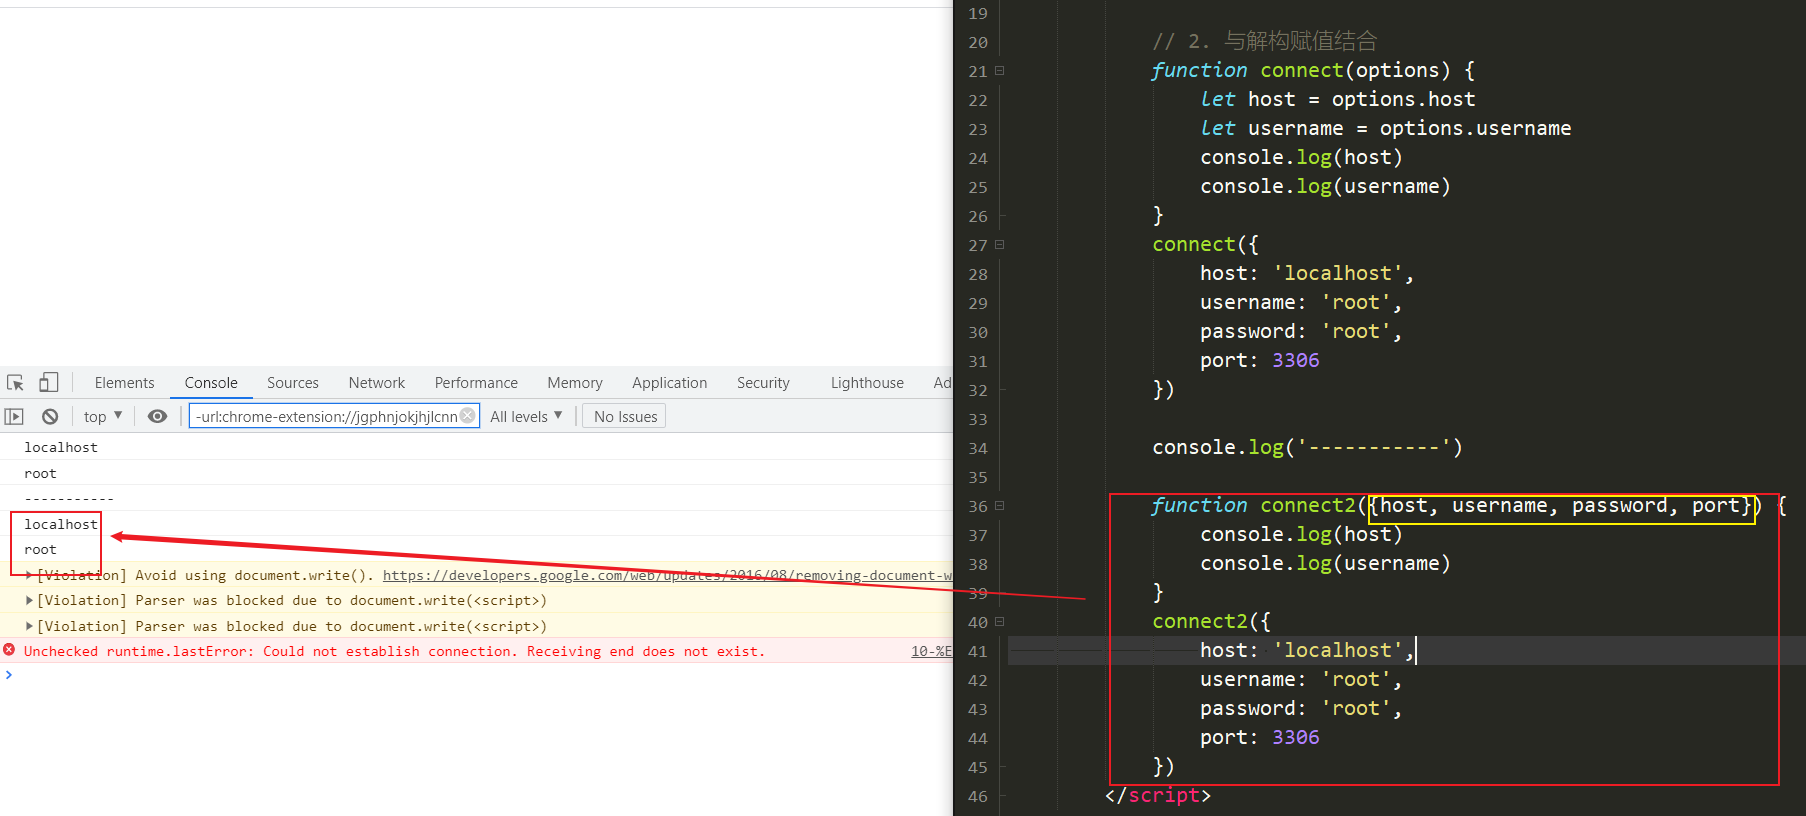Clear the console filter text with the x icon
Image resolution: width=1806 pixels, height=816 pixels.
[x=467, y=416]
